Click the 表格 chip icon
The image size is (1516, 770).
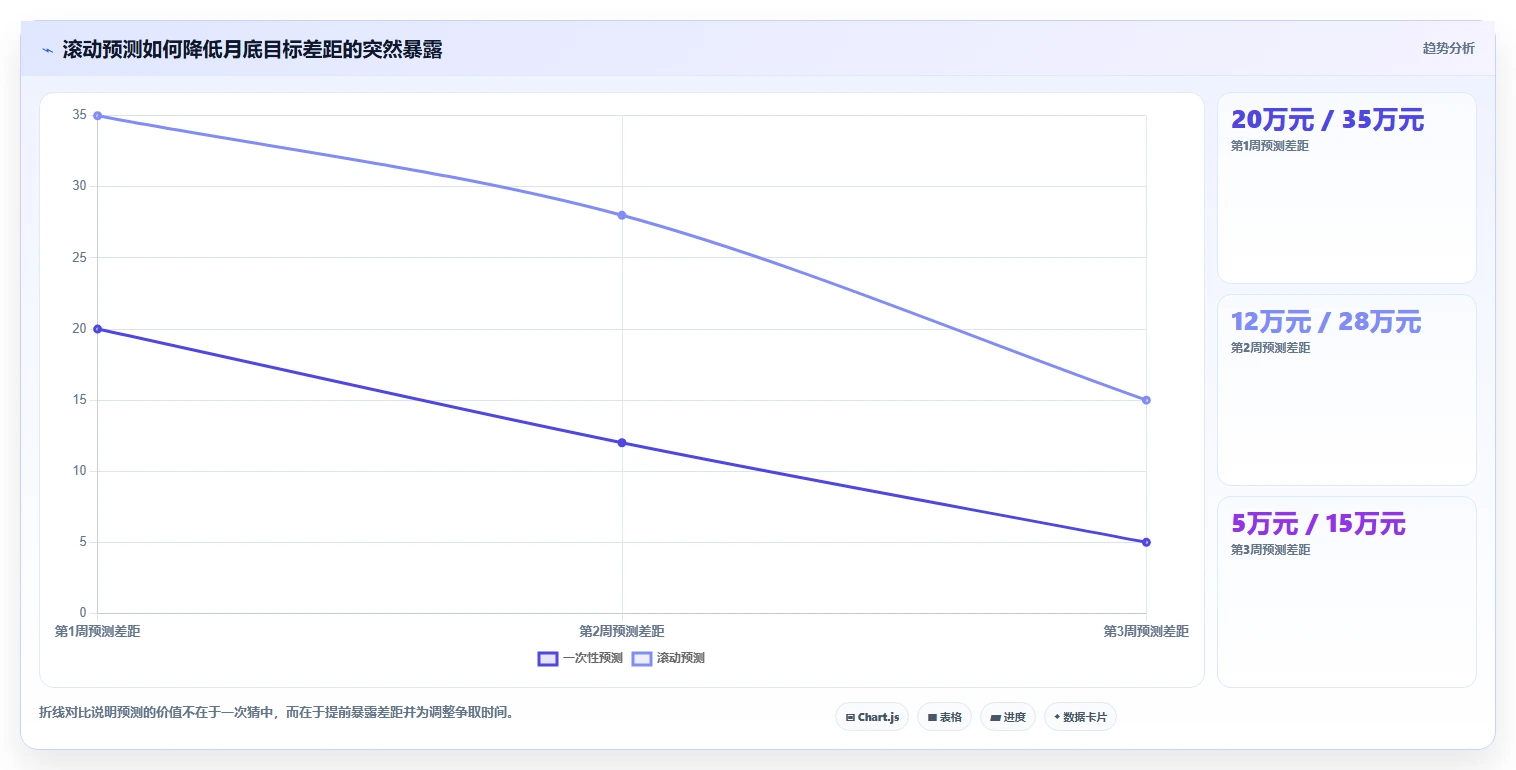tap(932, 717)
